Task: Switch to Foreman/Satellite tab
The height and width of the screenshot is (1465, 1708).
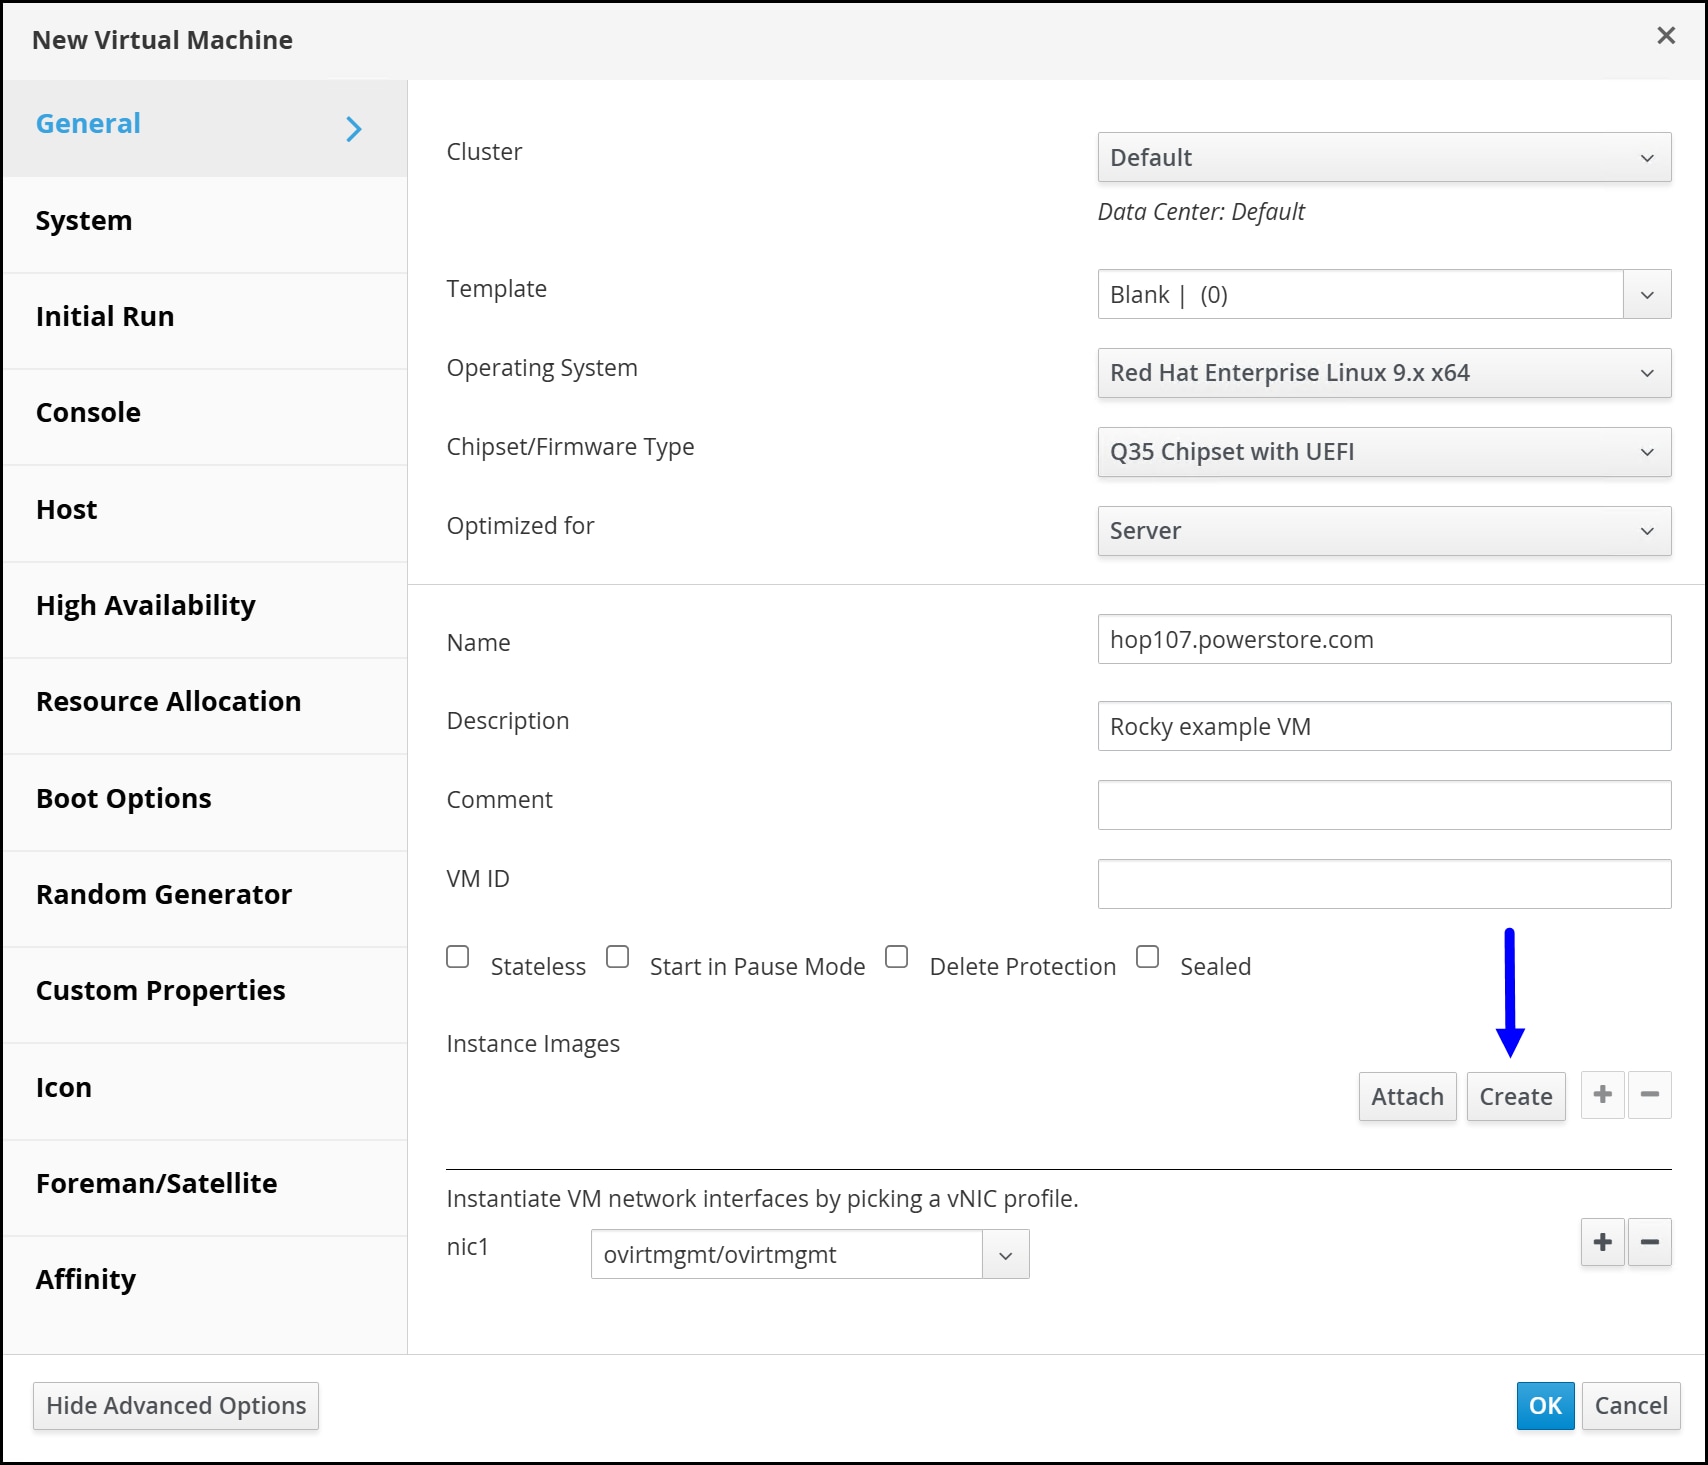Action: tap(205, 1188)
